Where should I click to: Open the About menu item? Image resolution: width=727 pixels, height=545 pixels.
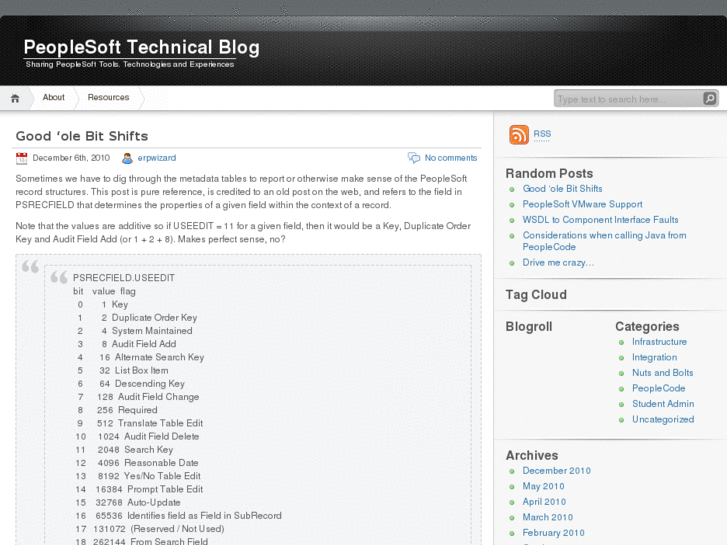[x=53, y=97]
